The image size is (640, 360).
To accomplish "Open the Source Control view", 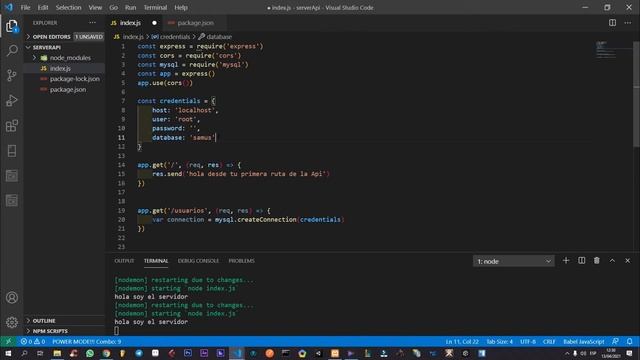I will [12, 76].
